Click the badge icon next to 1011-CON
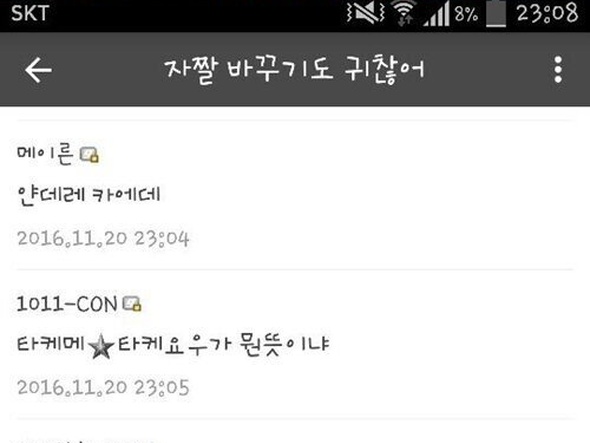The width and height of the screenshot is (590, 443). pyautogui.click(x=132, y=304)
